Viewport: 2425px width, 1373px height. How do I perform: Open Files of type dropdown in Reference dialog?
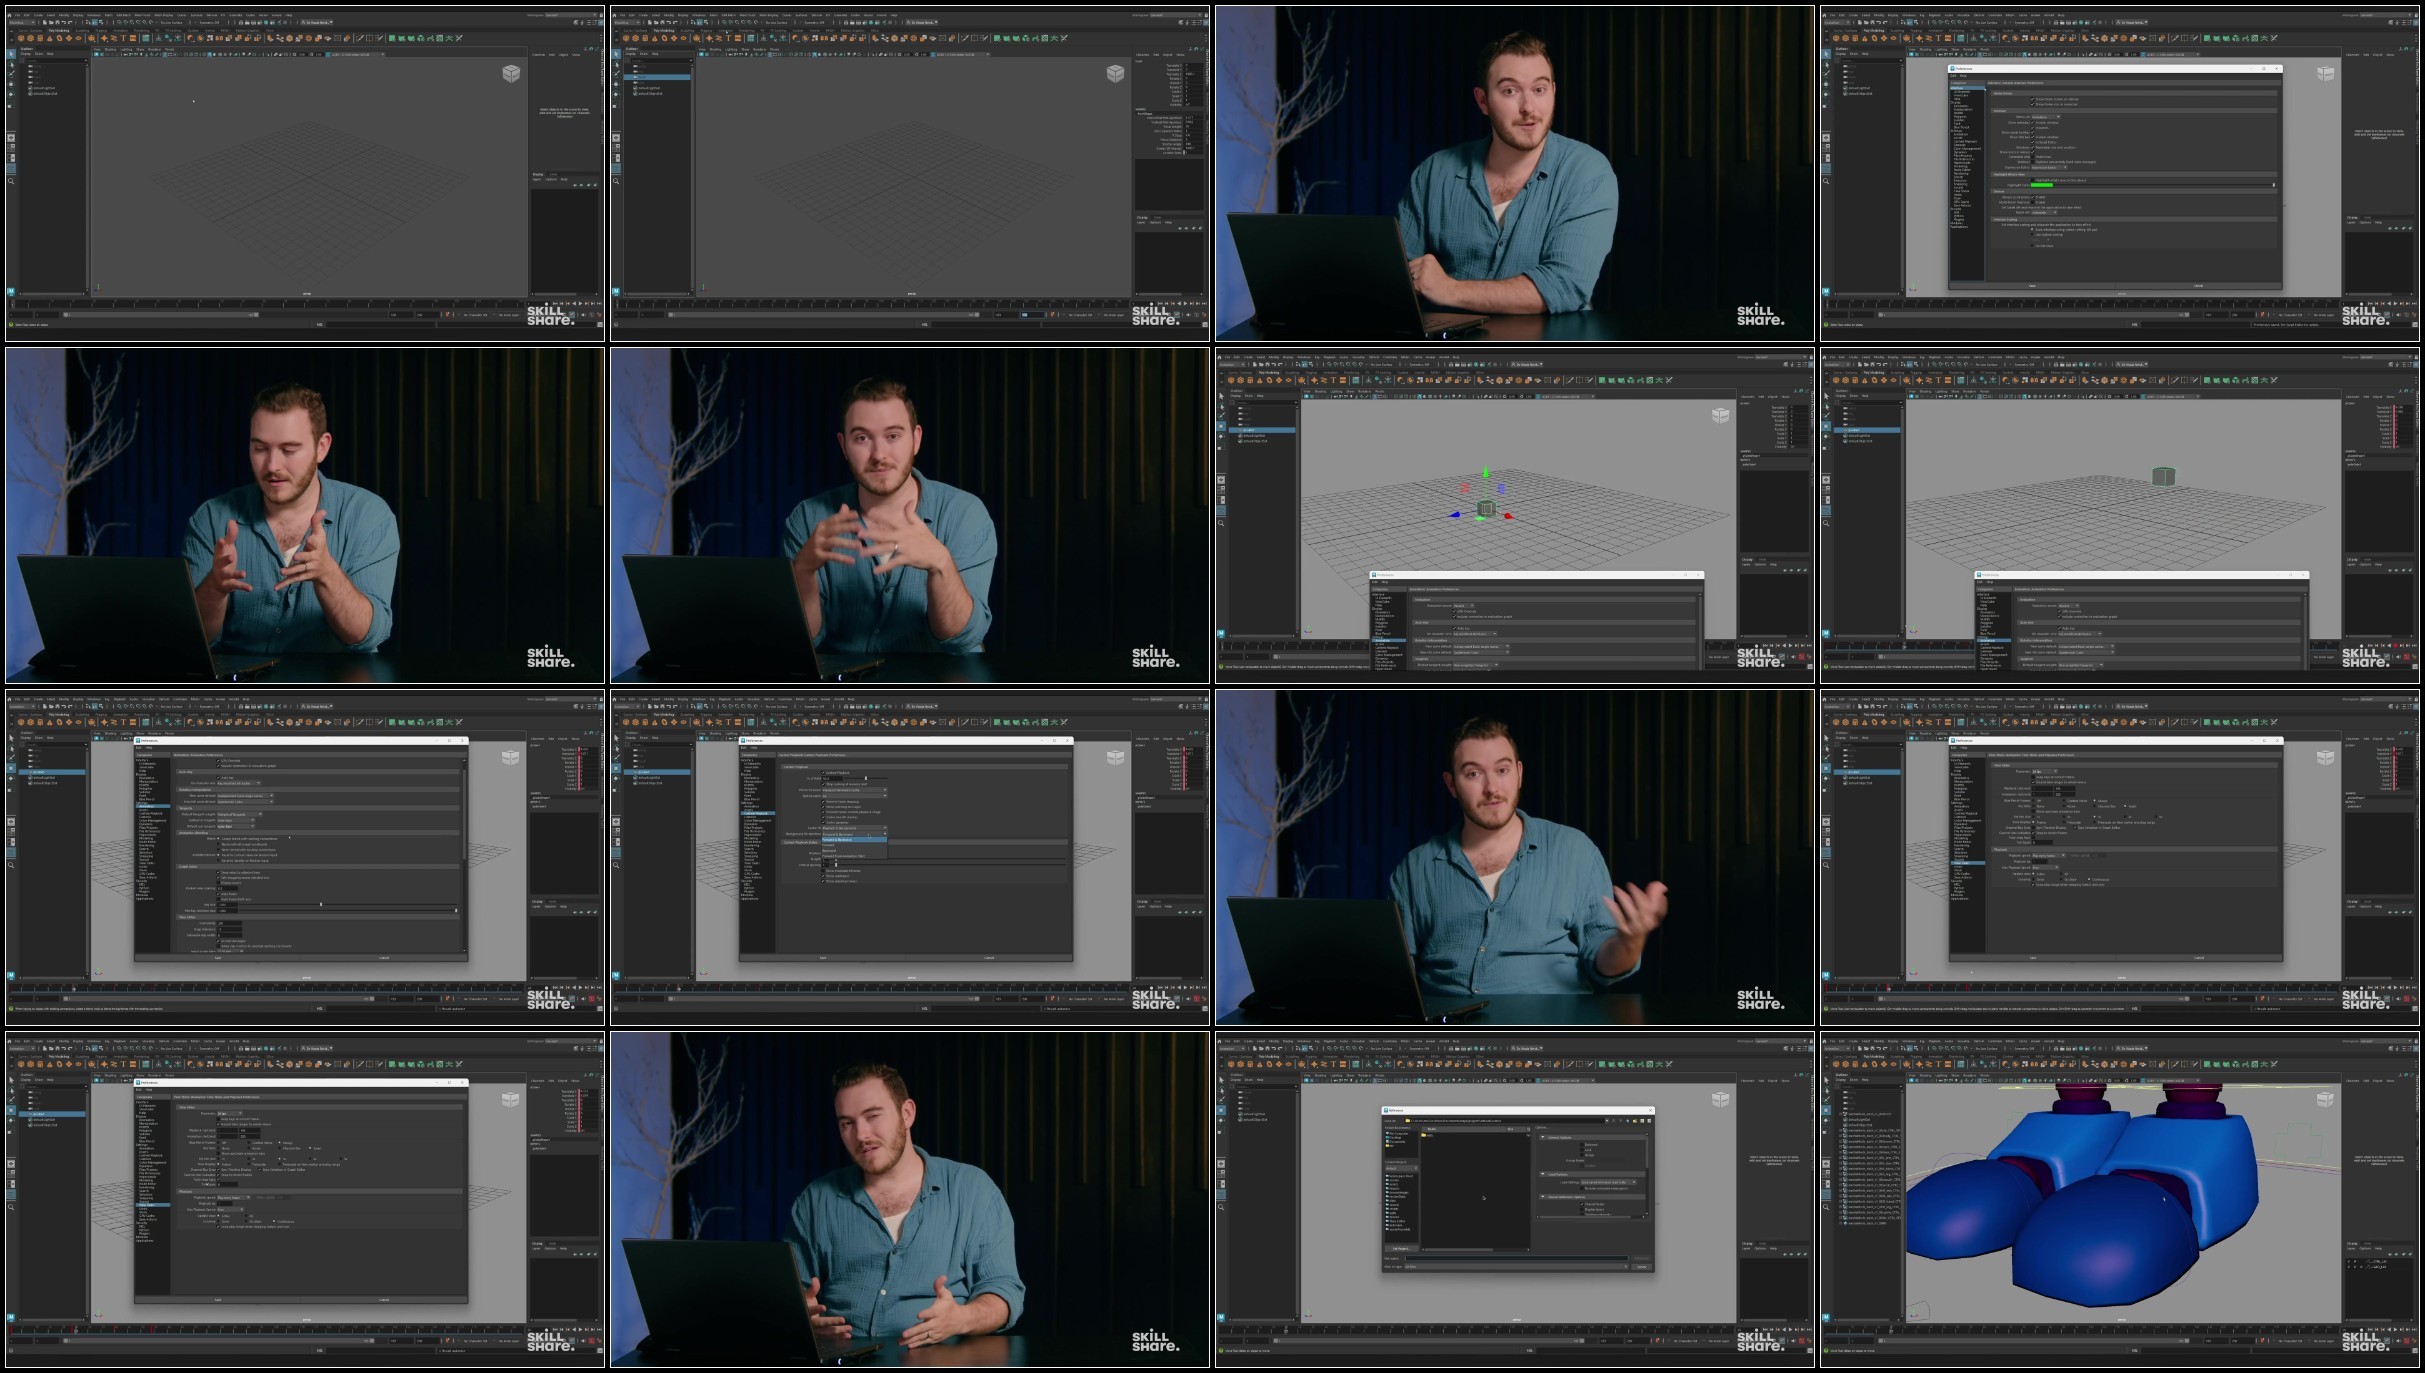[1516, 1267]
